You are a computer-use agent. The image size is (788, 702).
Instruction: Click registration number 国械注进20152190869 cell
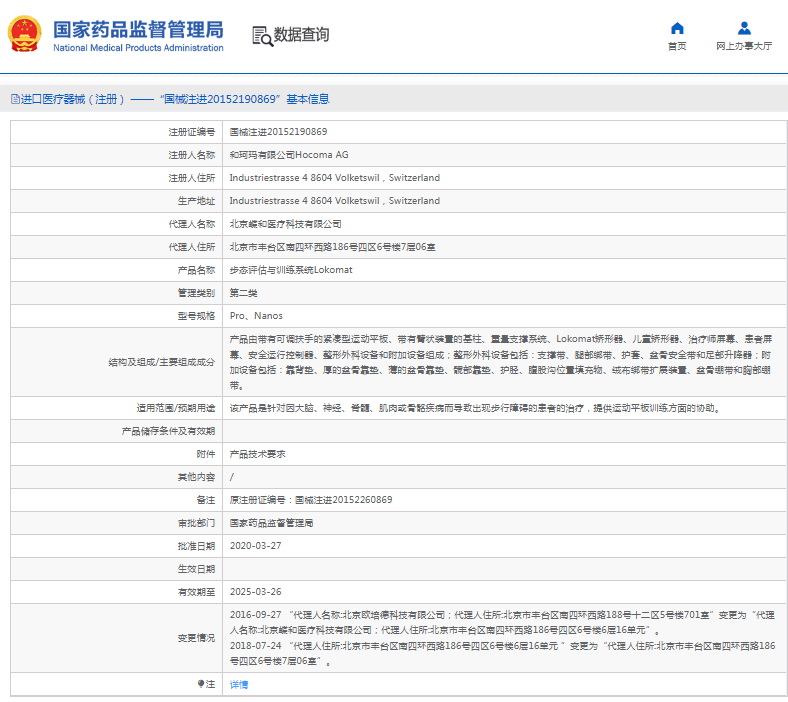tap(278, 132)
